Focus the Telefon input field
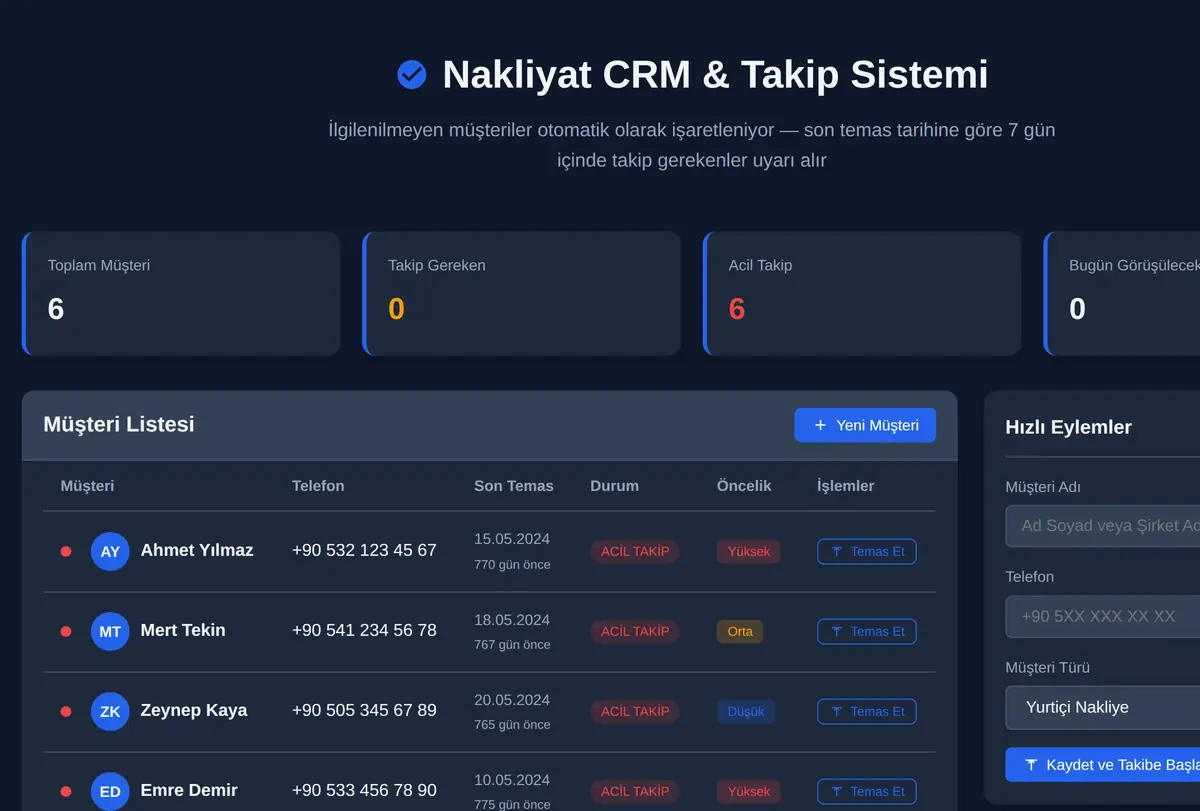 (1102, 616)
